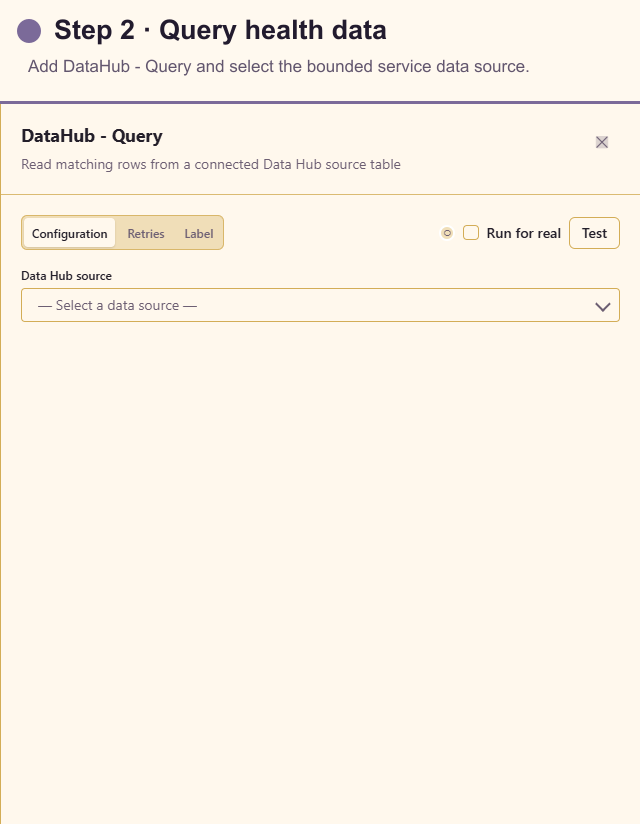
Task: Click the 'Data Hub source' field label
Action: click(x=66, y=276)
